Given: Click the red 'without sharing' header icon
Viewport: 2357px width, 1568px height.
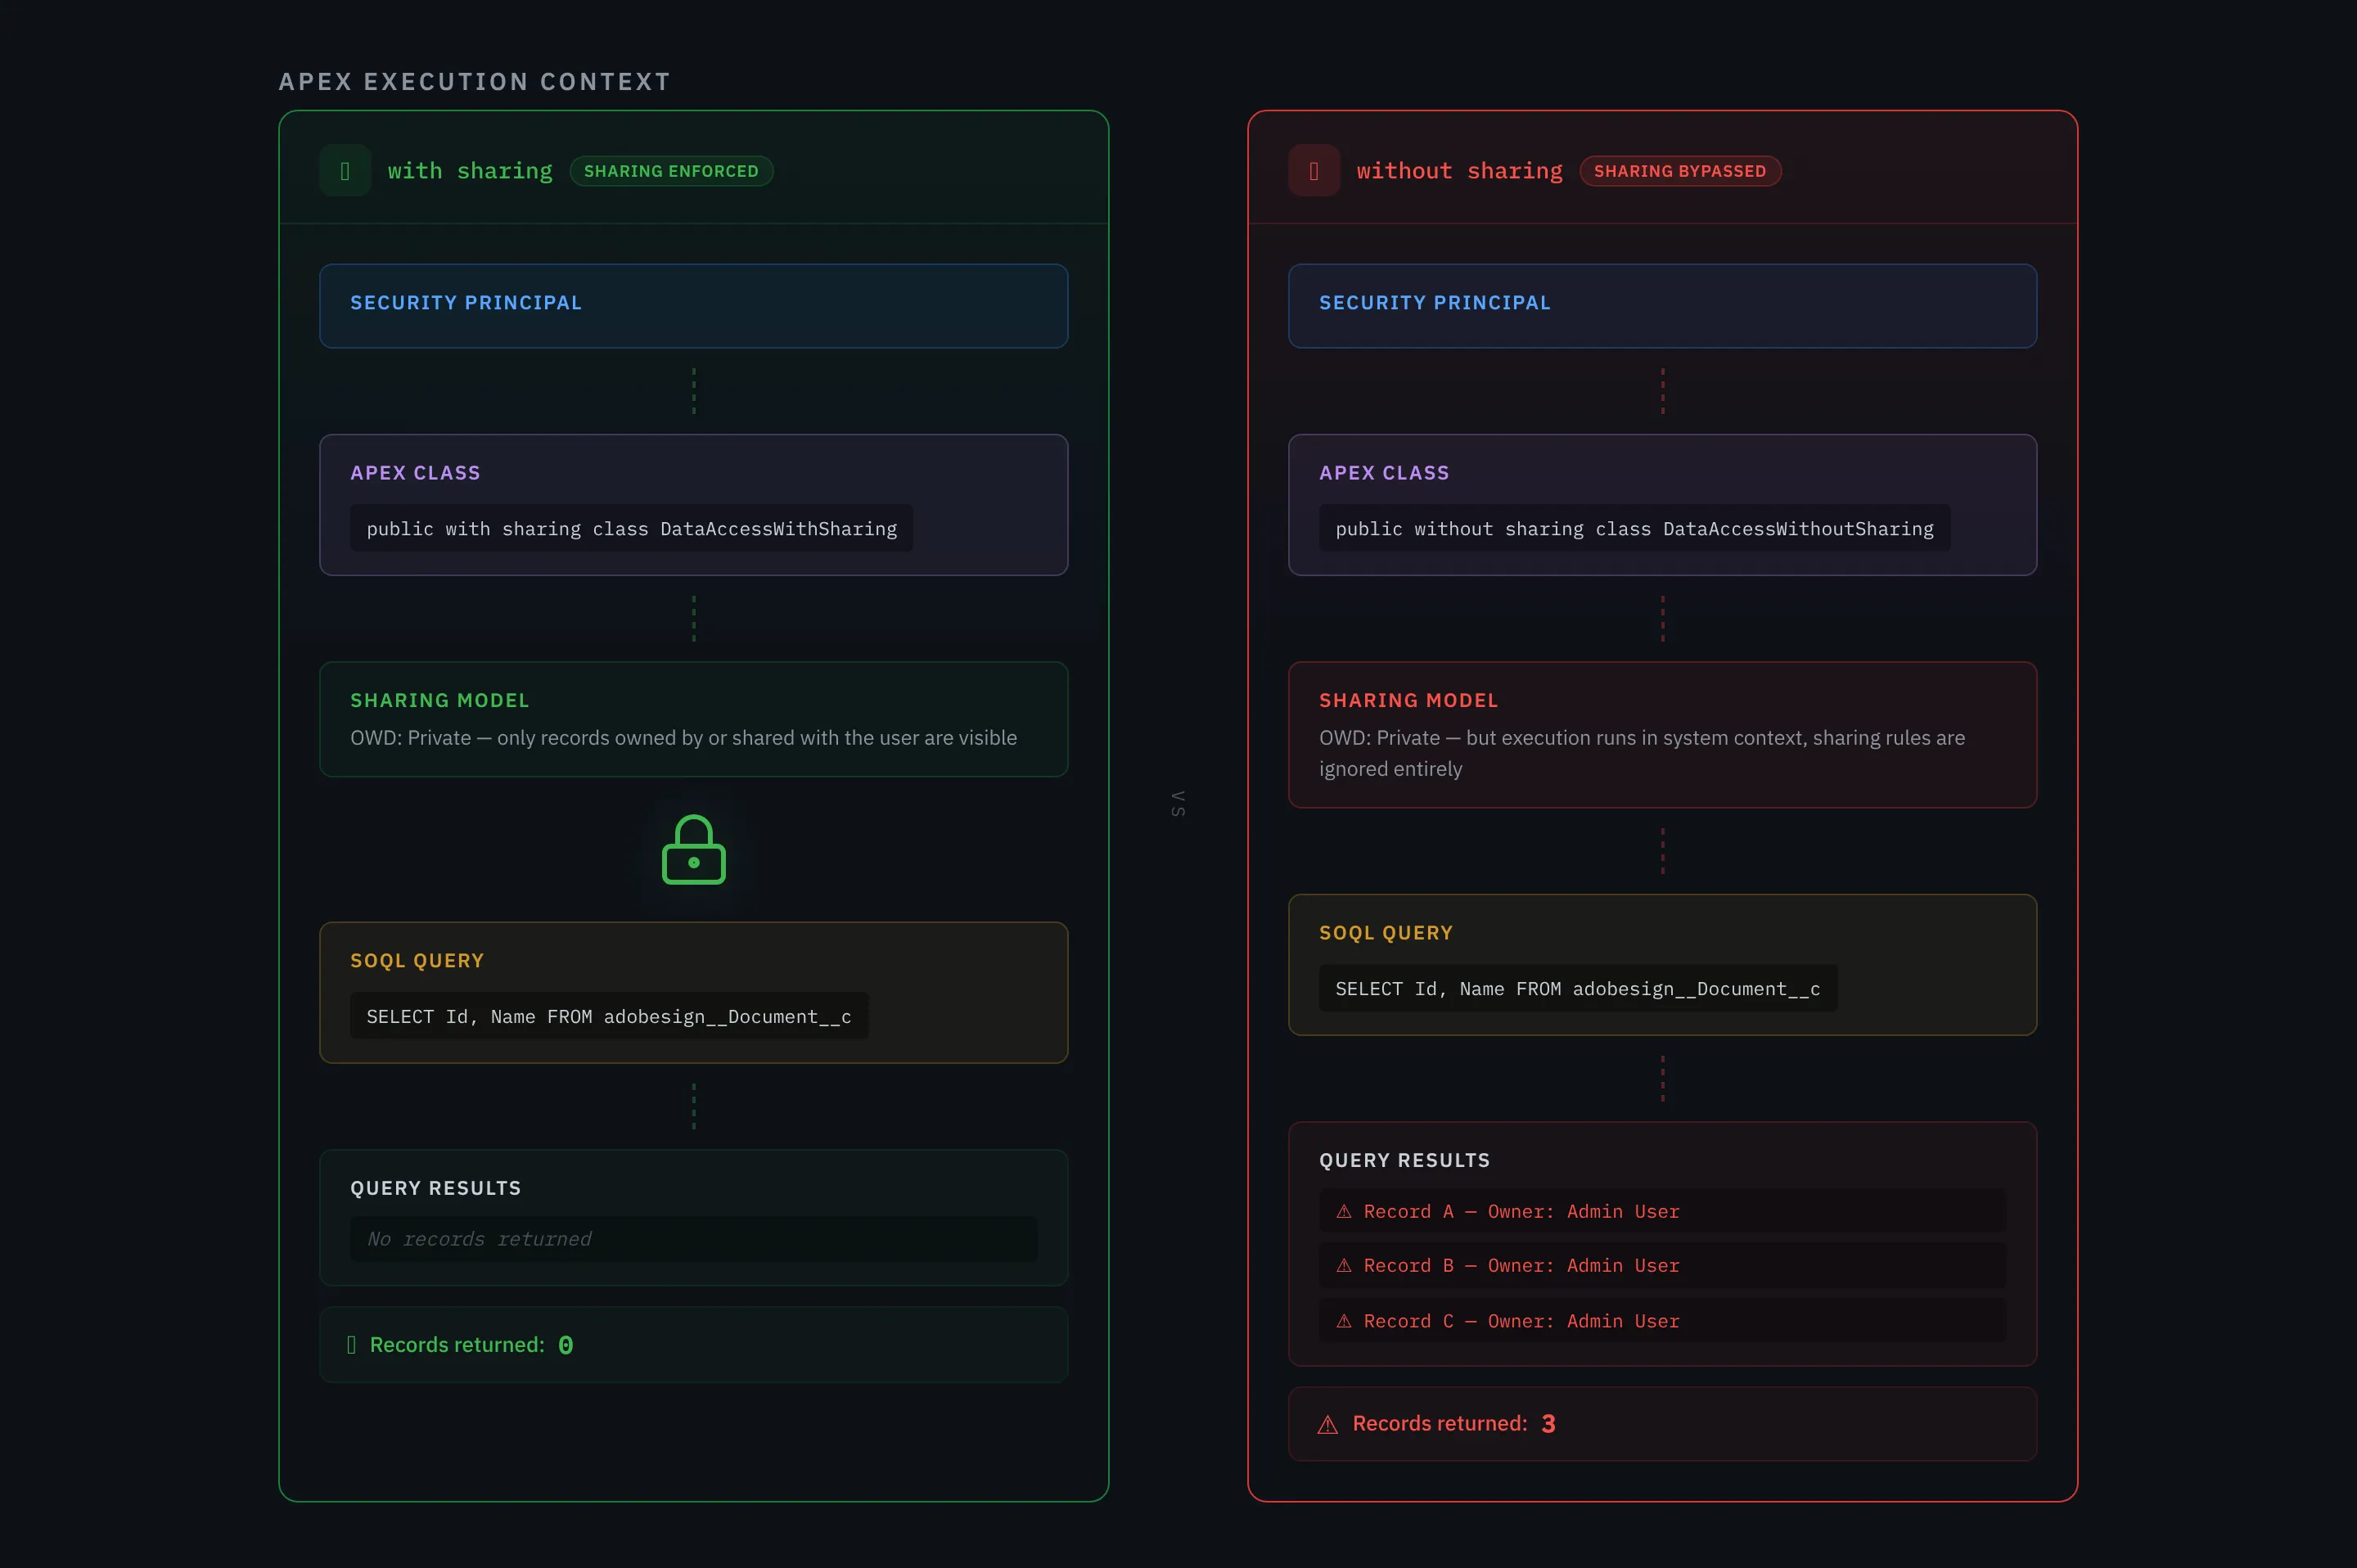Looking at the screenshot, I should point(1314,171).
